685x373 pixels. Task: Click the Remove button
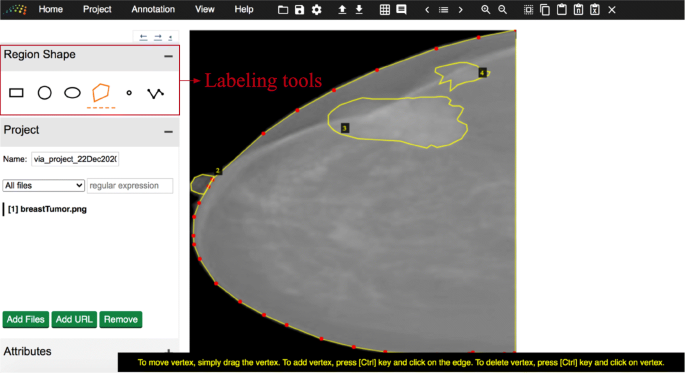point(121,319)
